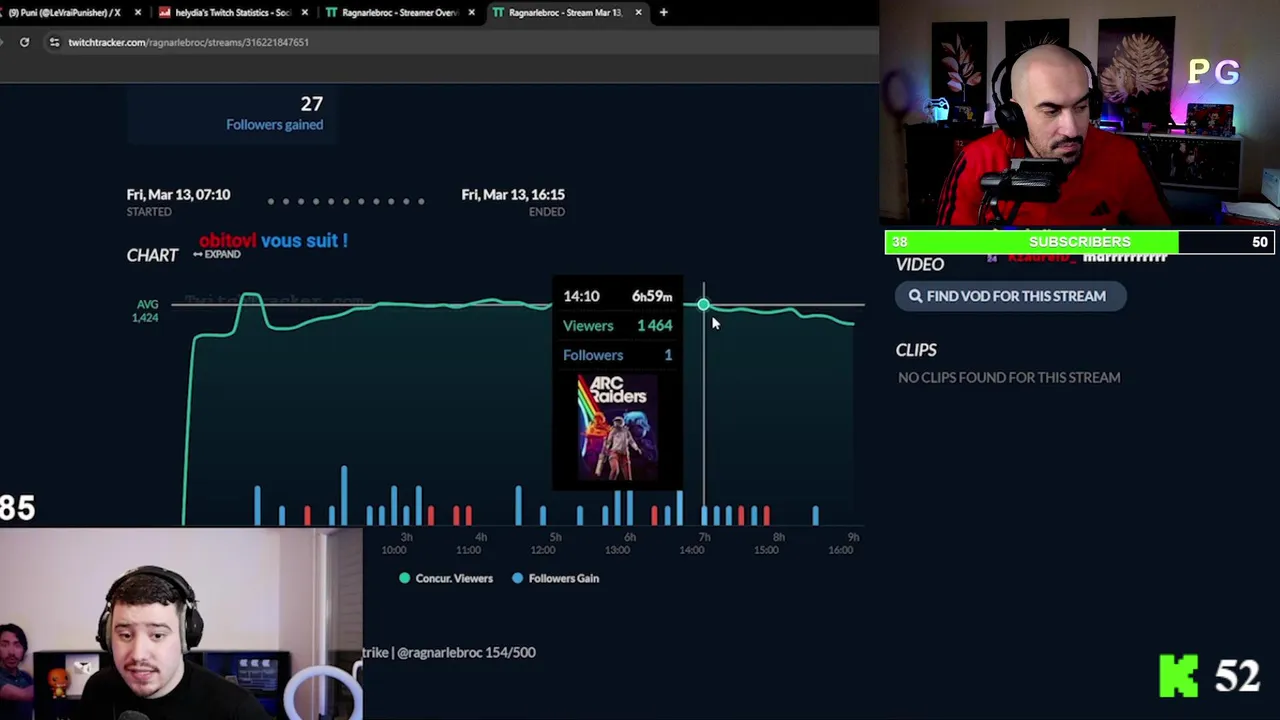Click the AVG 1,424 label on chart
The width and height of the screenshot is (1280, 720).
146,310
